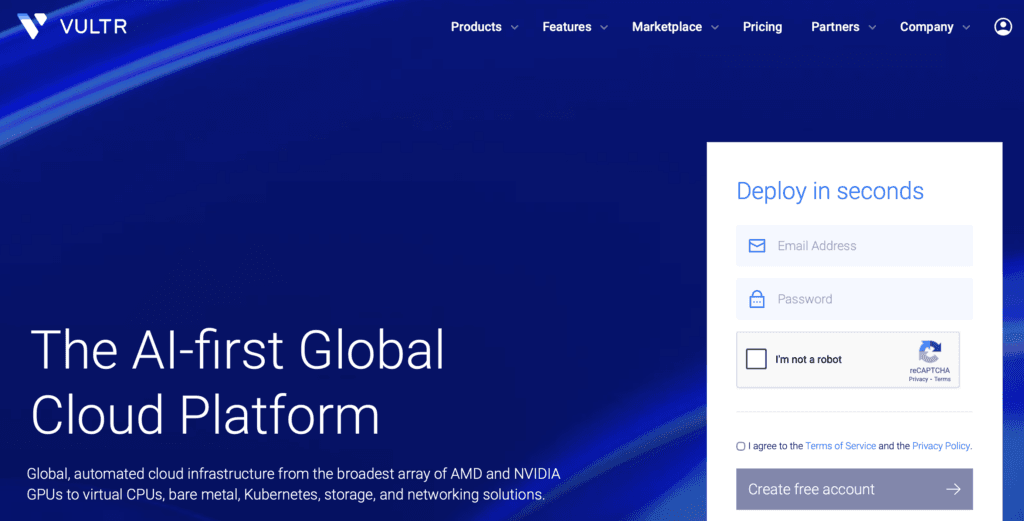The height and width of the screenshot is (521, 1024).
Task: Open the Features menu
Action: (567, 27)
